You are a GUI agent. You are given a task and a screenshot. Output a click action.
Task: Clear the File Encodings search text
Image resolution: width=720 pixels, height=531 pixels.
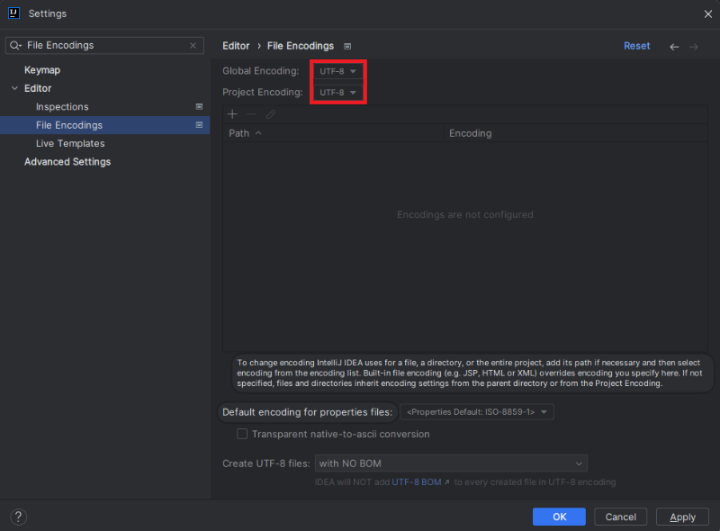[x=193, y=45]
